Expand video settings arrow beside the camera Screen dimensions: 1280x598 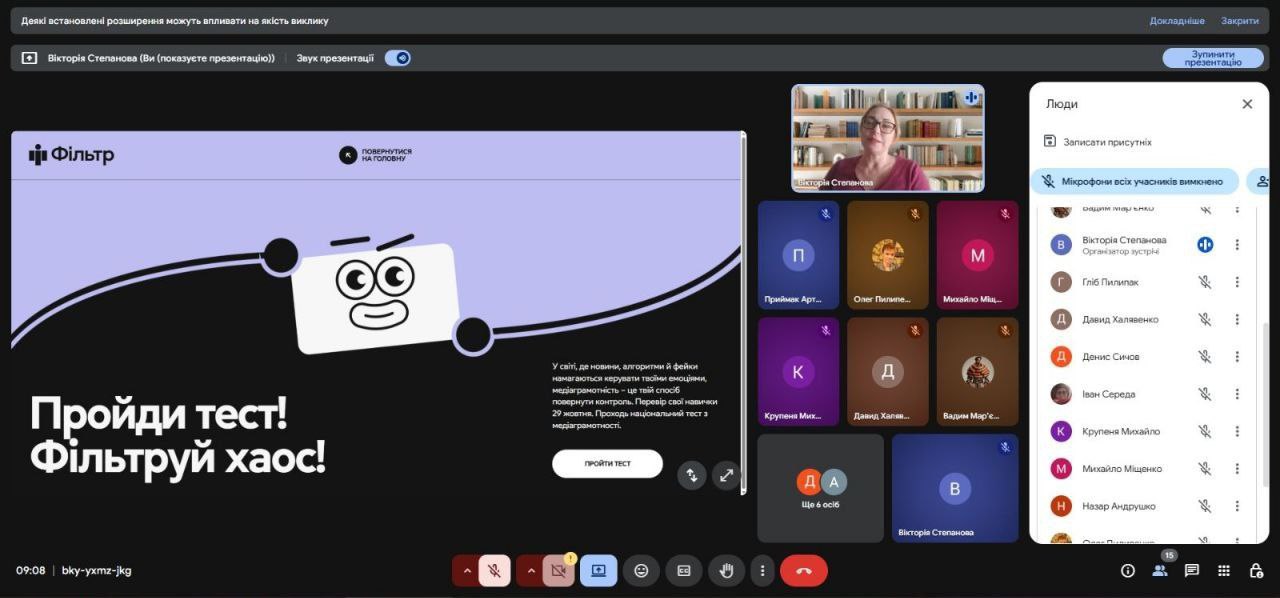coord(530,570)
